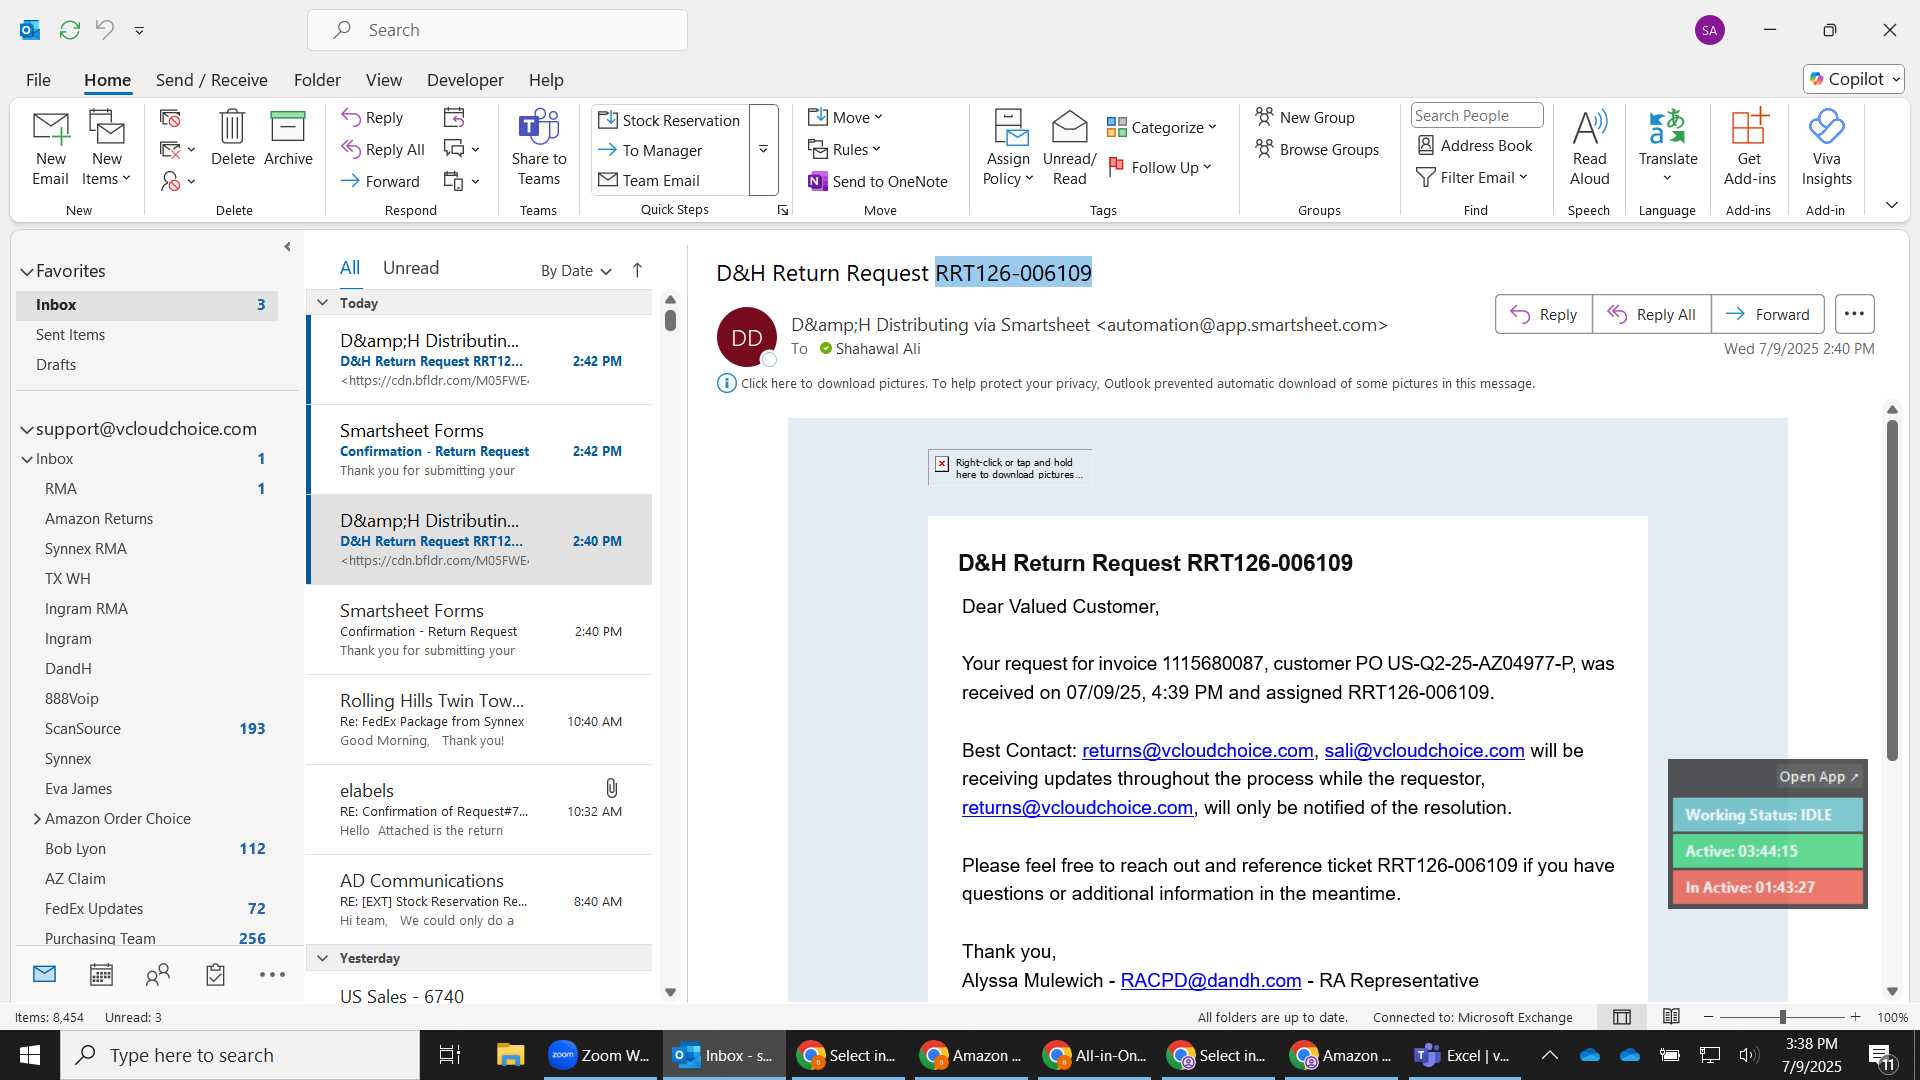
Task: Start Read Aloud speech
Action: coord(1589,148)
